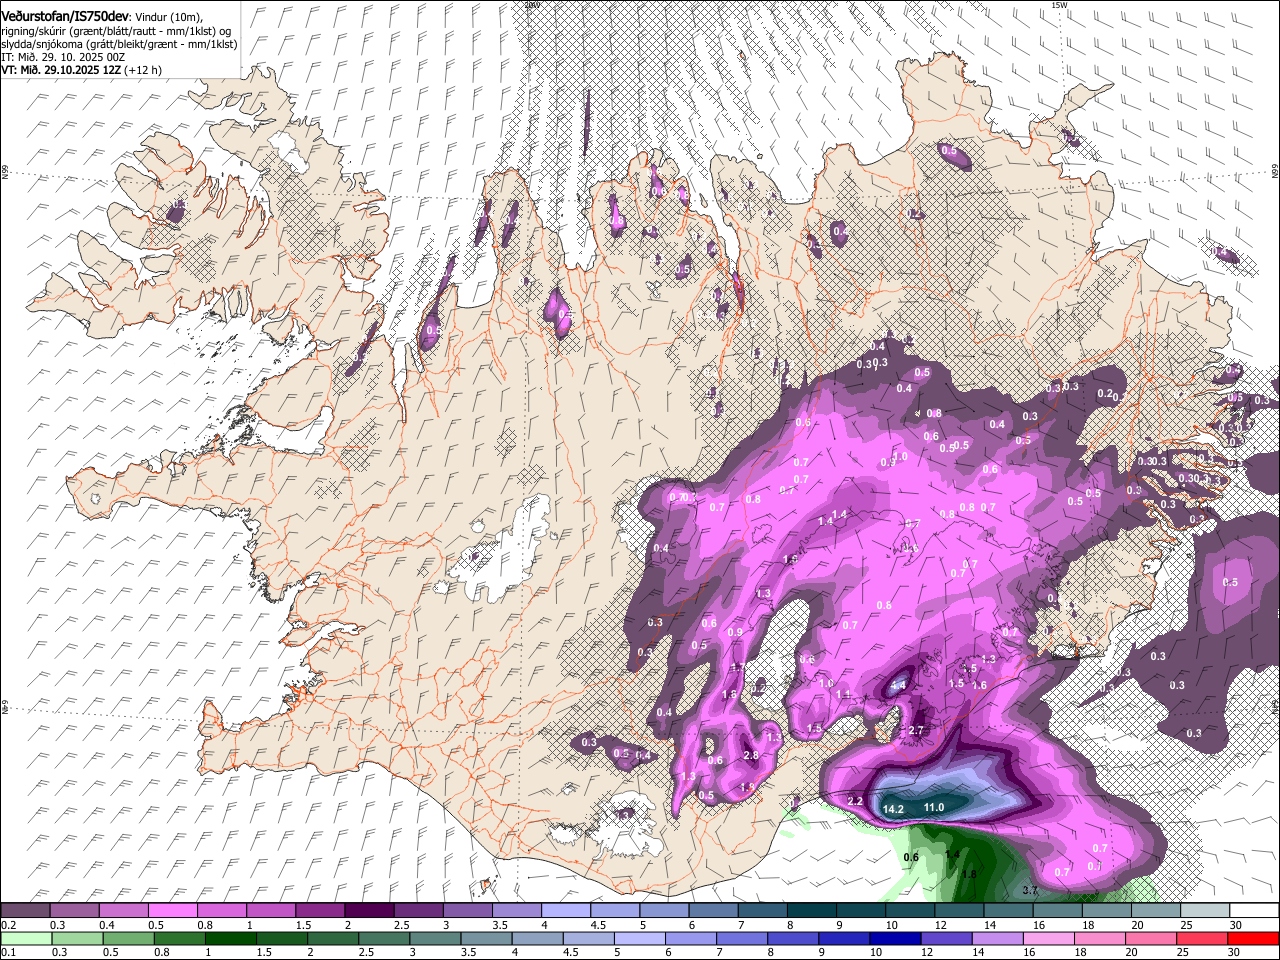Select snow legend swatch between 0.5 and 0.8
The image size is (1280, 960).
pyautogui.click(x=172, y=910)
